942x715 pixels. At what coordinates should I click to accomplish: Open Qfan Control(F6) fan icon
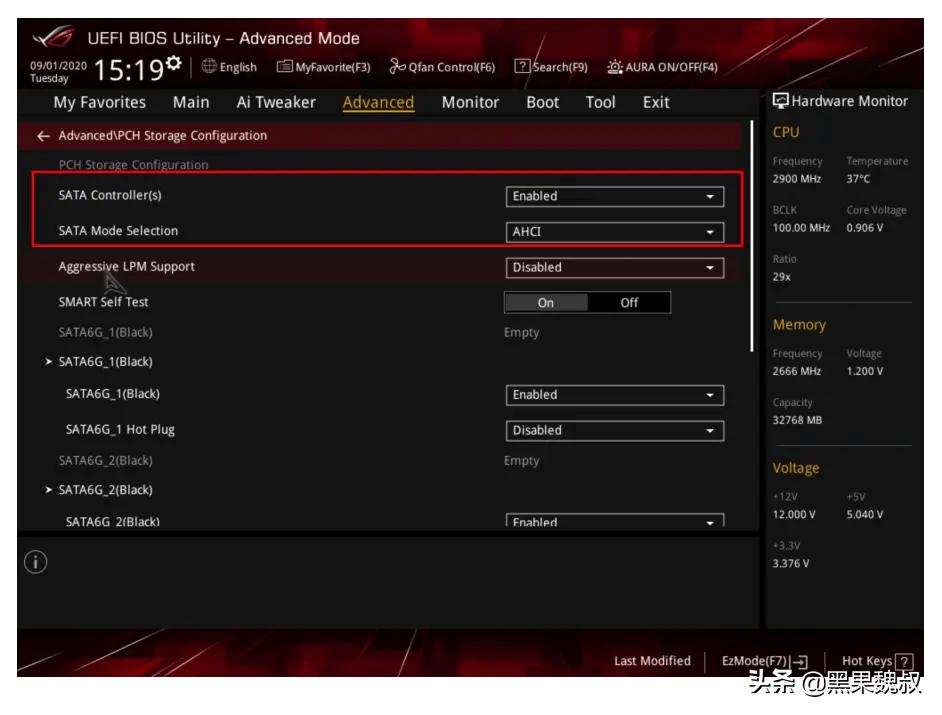(x=397, y=66)
